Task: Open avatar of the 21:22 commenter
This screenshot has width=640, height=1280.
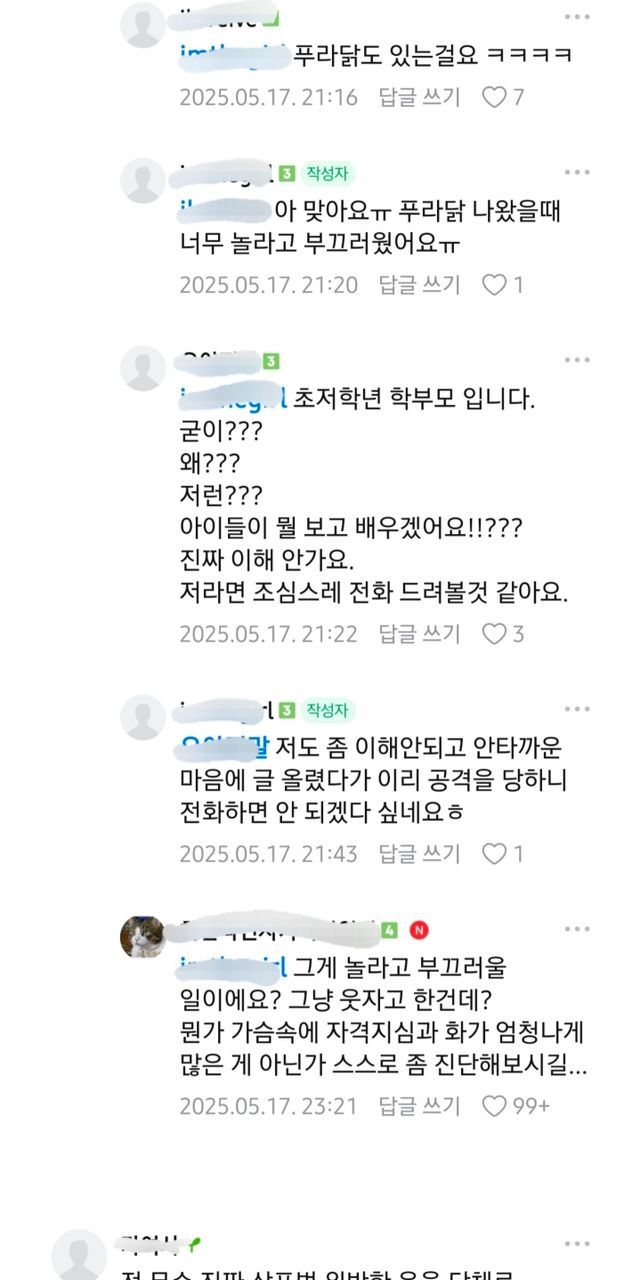Action: [x=143, y=367]
